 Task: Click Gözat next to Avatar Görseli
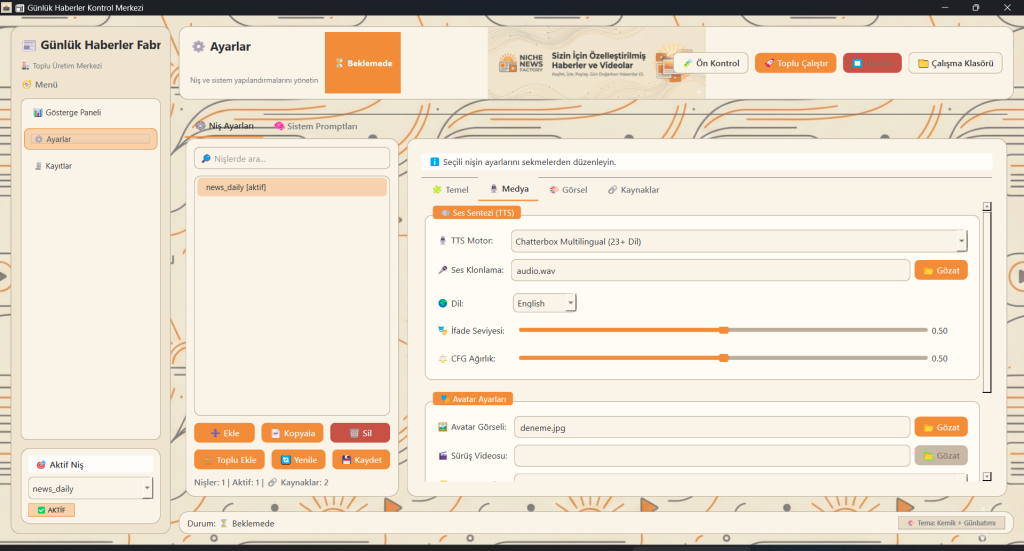click(940, 427)
